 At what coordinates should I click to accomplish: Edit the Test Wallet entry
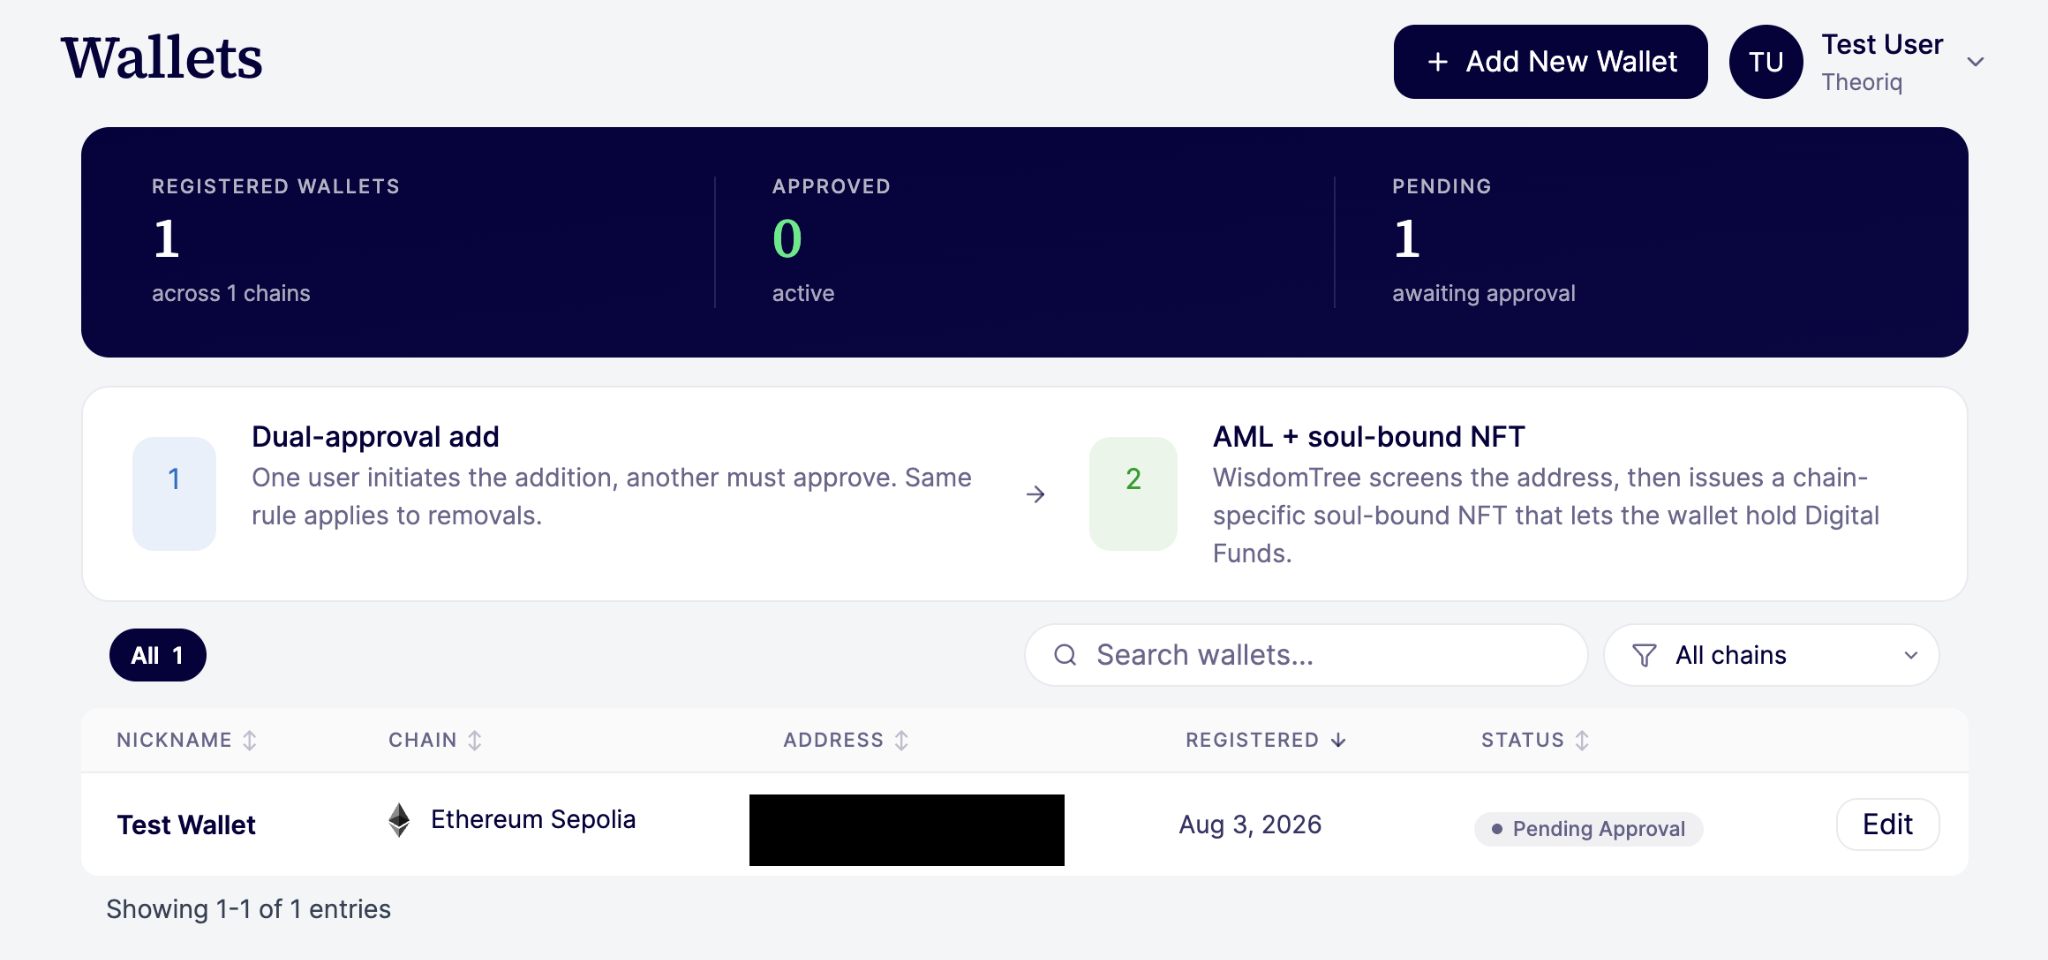coord(1887,824)
